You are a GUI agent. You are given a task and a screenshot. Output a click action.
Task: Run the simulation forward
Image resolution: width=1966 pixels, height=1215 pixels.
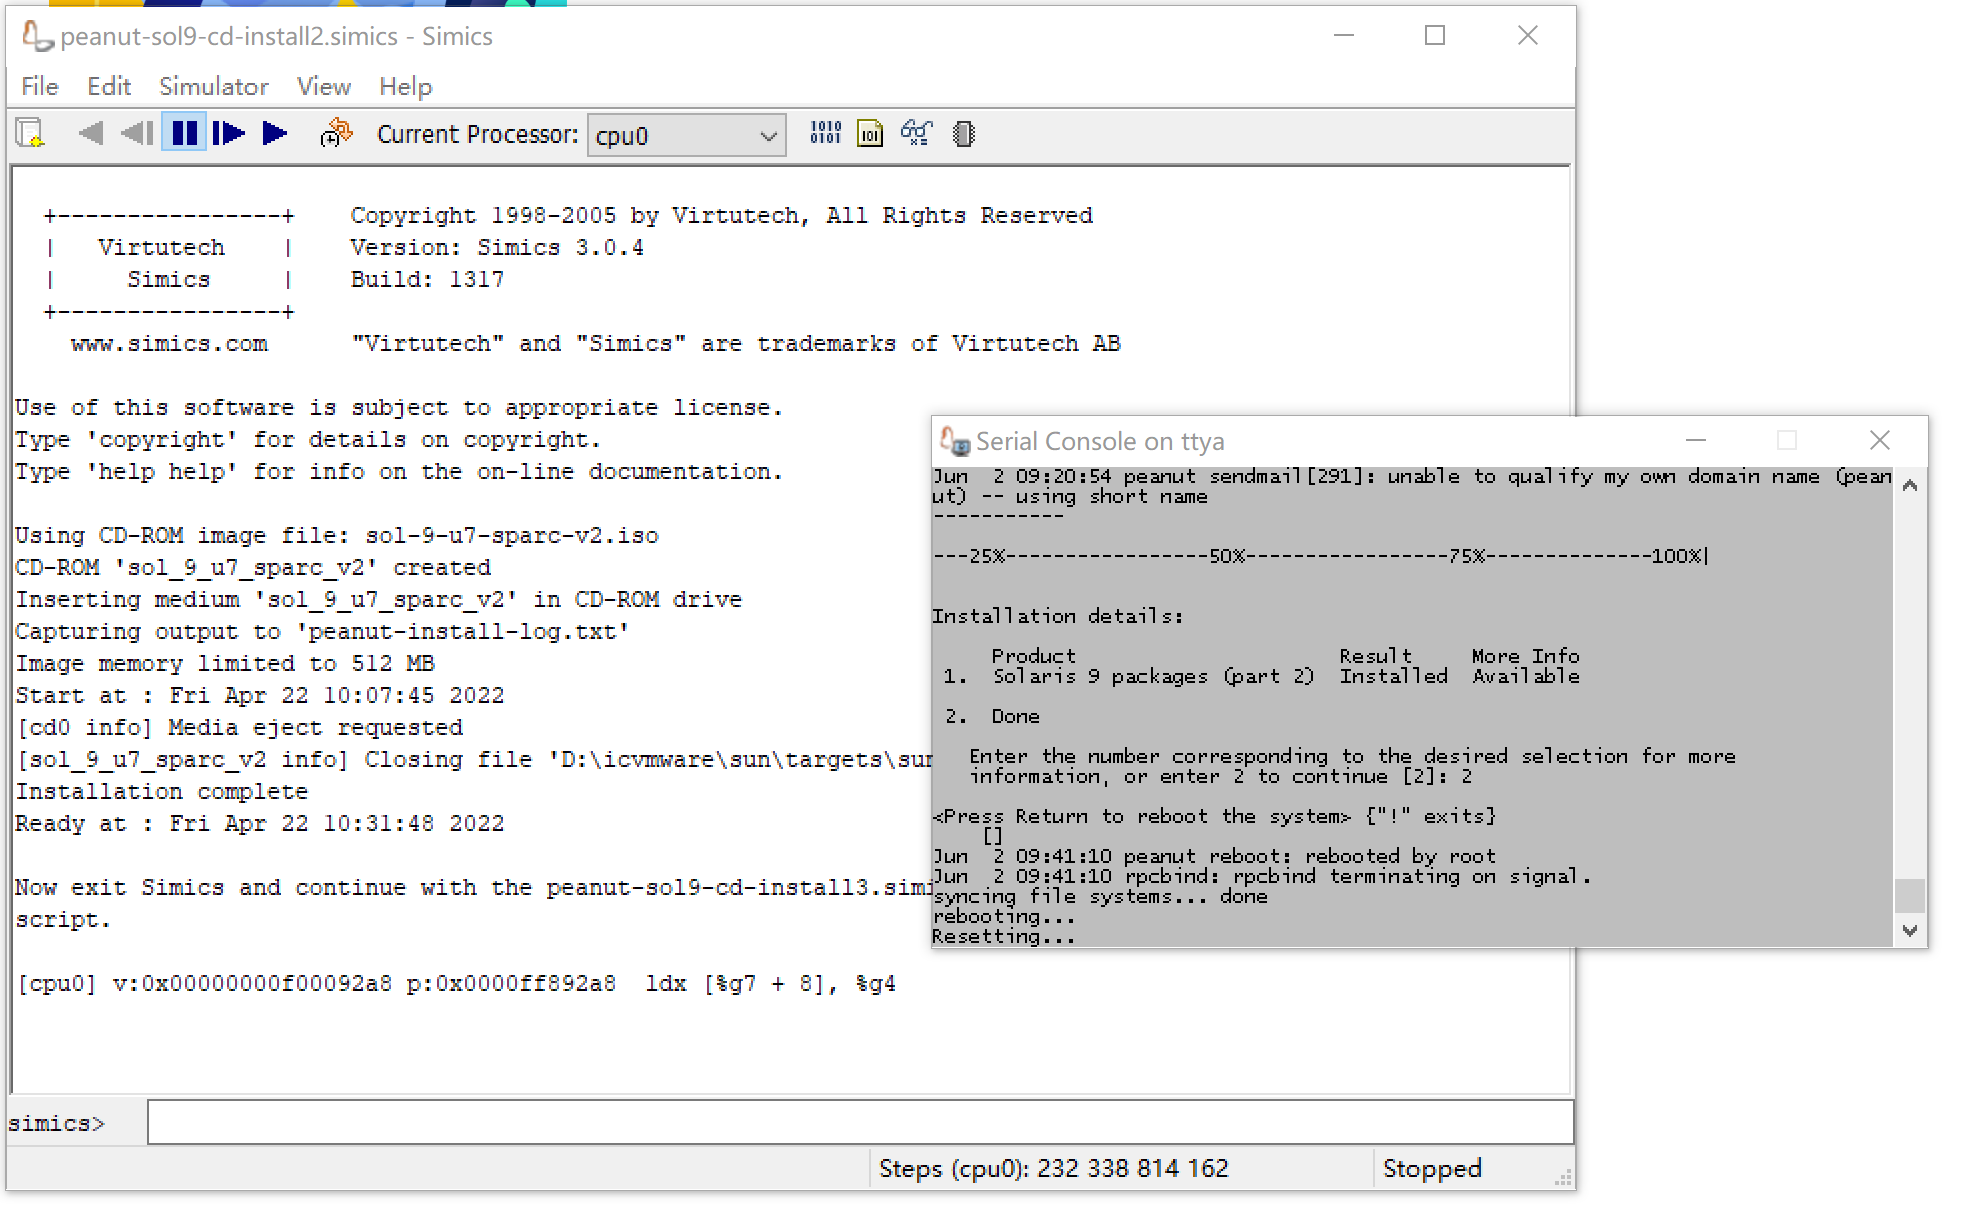click(274, 133)
